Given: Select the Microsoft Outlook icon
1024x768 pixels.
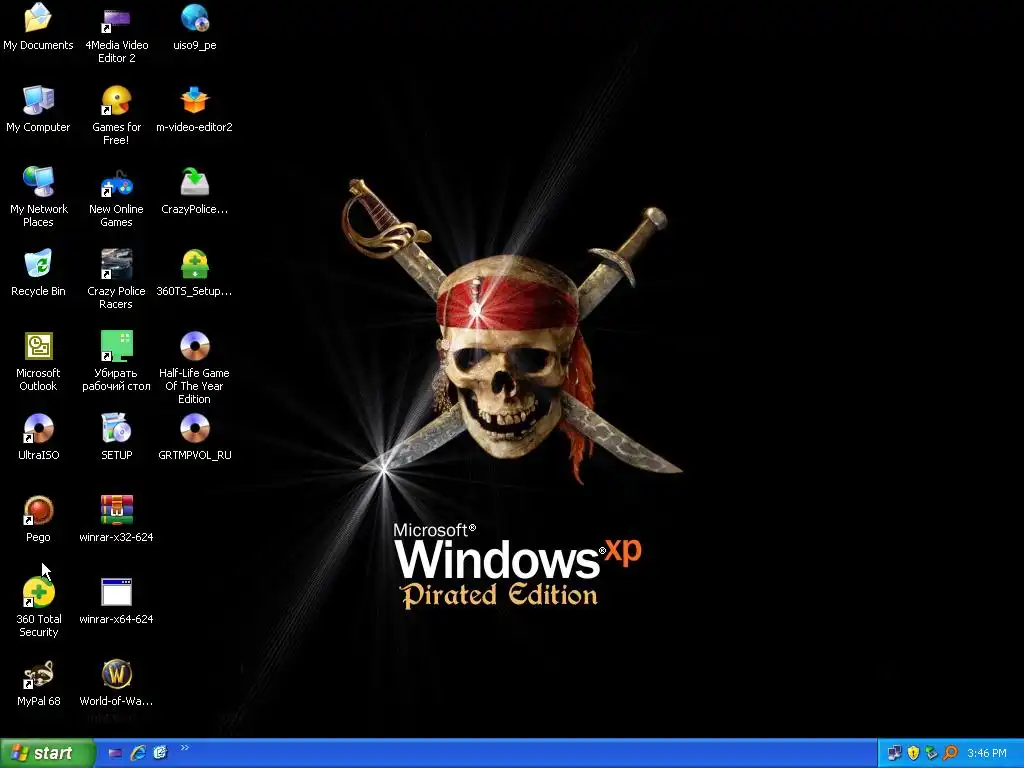Looking at the screenshot, I should (x=38, y=346).
